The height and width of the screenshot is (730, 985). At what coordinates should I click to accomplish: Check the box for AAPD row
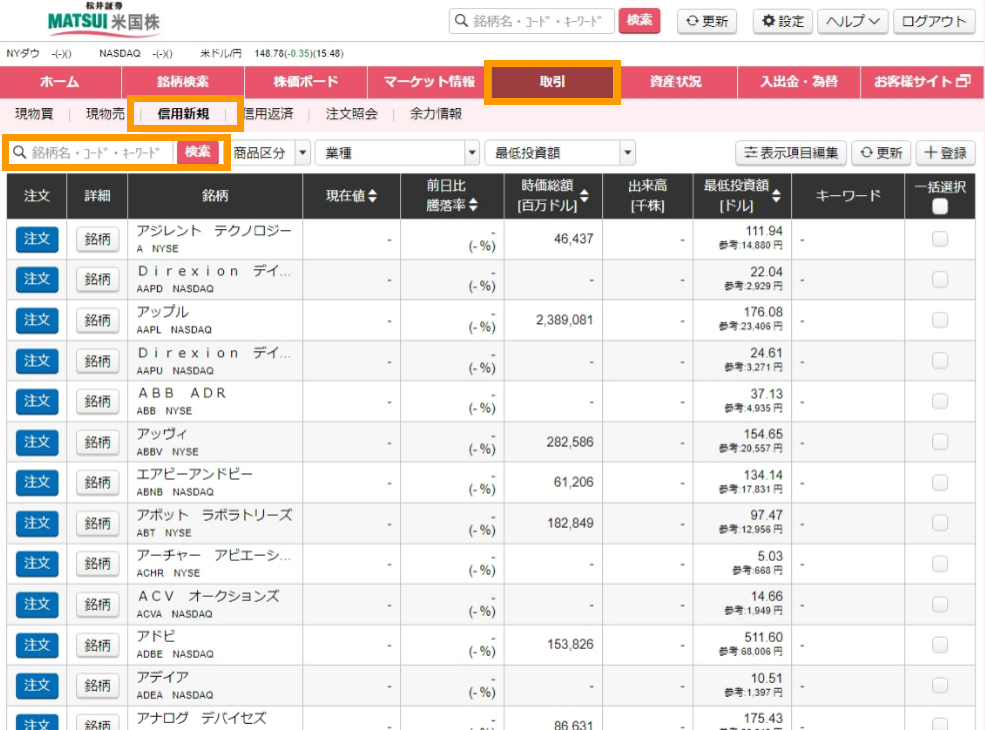[x=940, y=280]
